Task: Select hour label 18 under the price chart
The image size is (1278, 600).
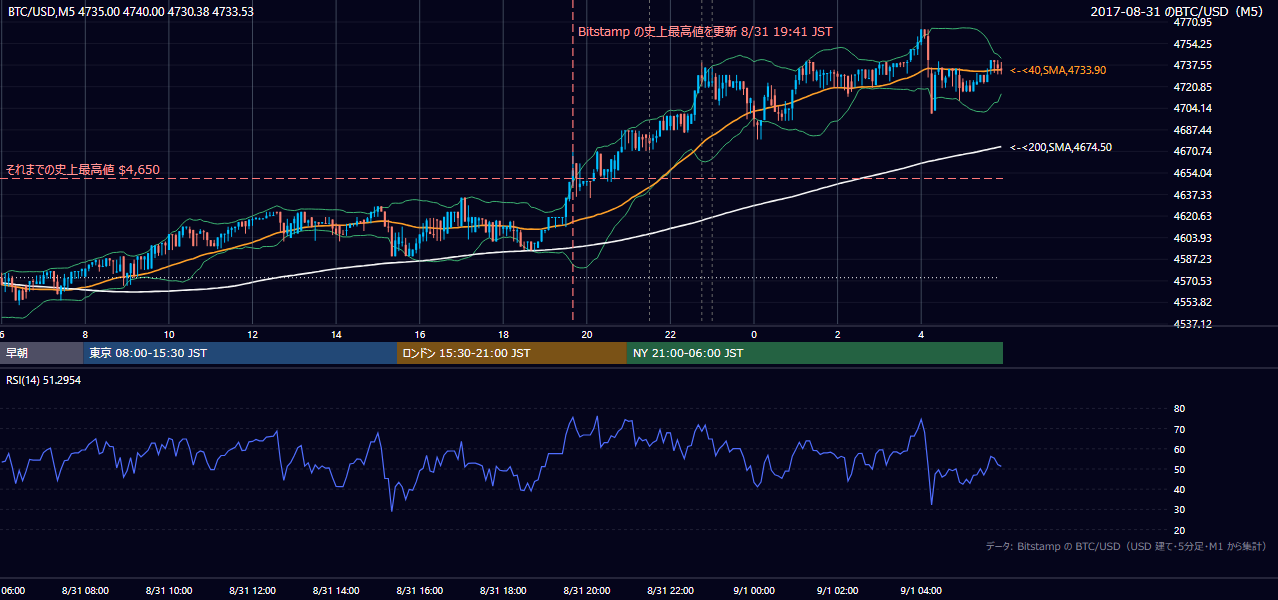Action: point(503,334)
